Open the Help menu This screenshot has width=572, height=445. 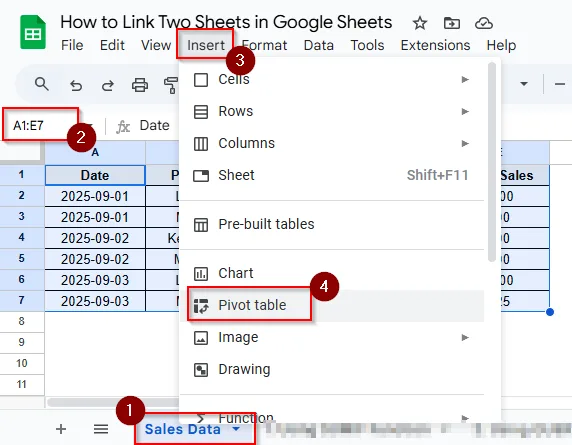501,45
